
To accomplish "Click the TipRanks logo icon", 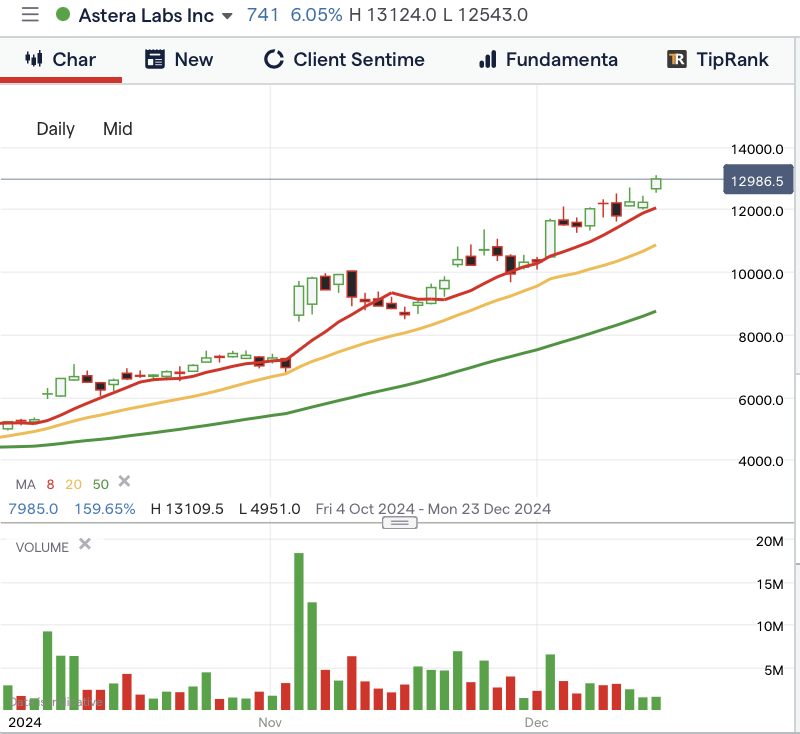I will click(677, 59).
